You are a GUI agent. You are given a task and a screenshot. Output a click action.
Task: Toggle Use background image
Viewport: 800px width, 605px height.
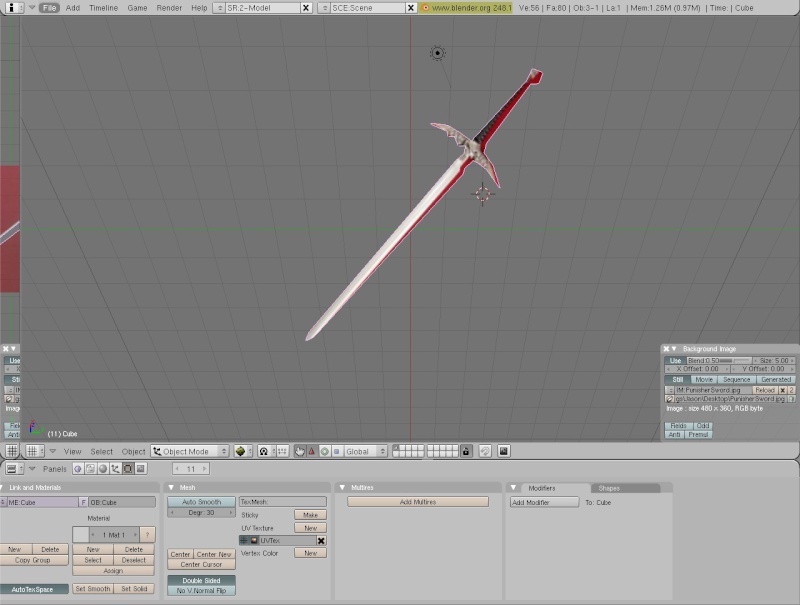tap(675, 361)
